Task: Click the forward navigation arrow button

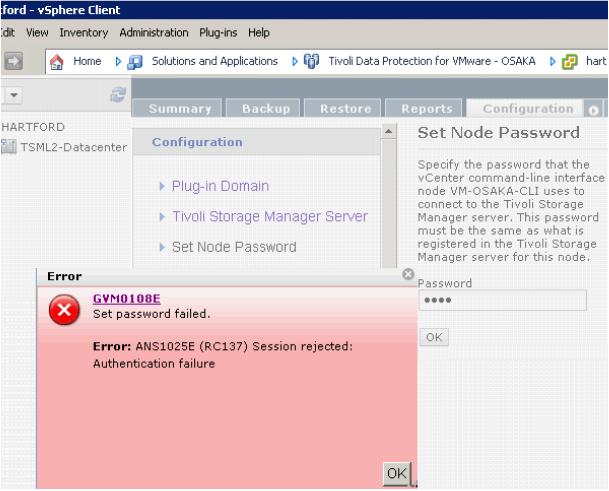Action: coord(13,61)
